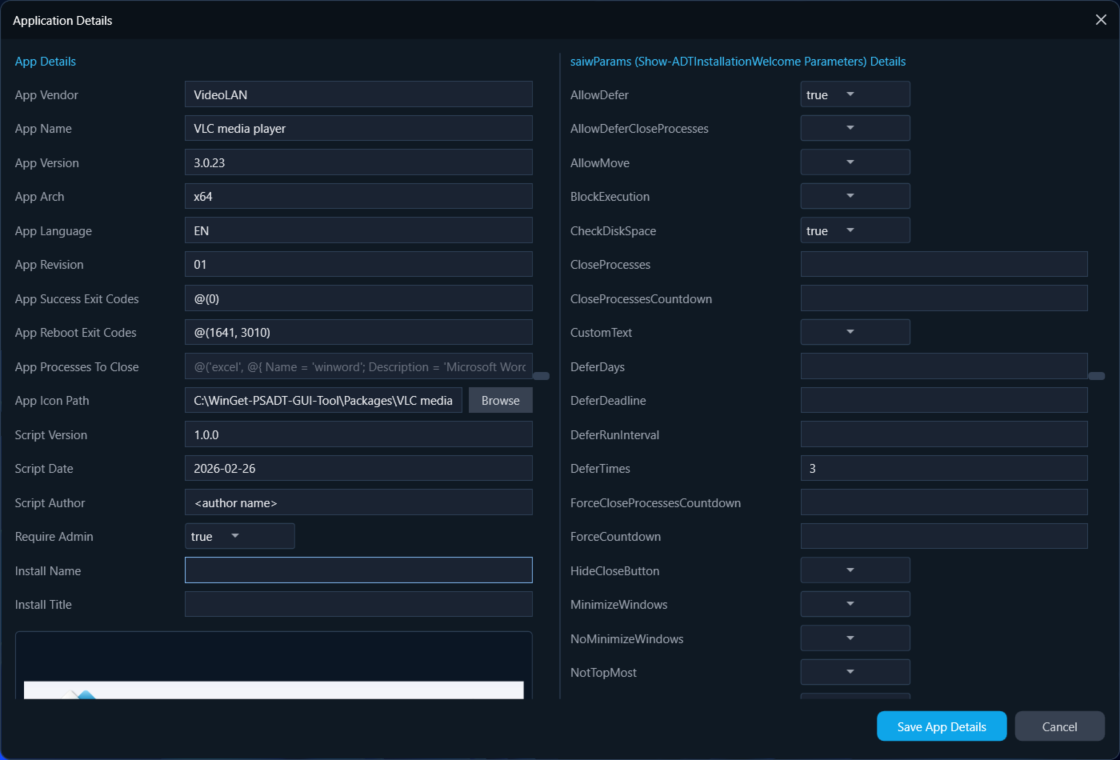This screenshot has width=1120, height=760.
Task: Open the CheckDiskSpace dropdown
Action: click(855, 230)
